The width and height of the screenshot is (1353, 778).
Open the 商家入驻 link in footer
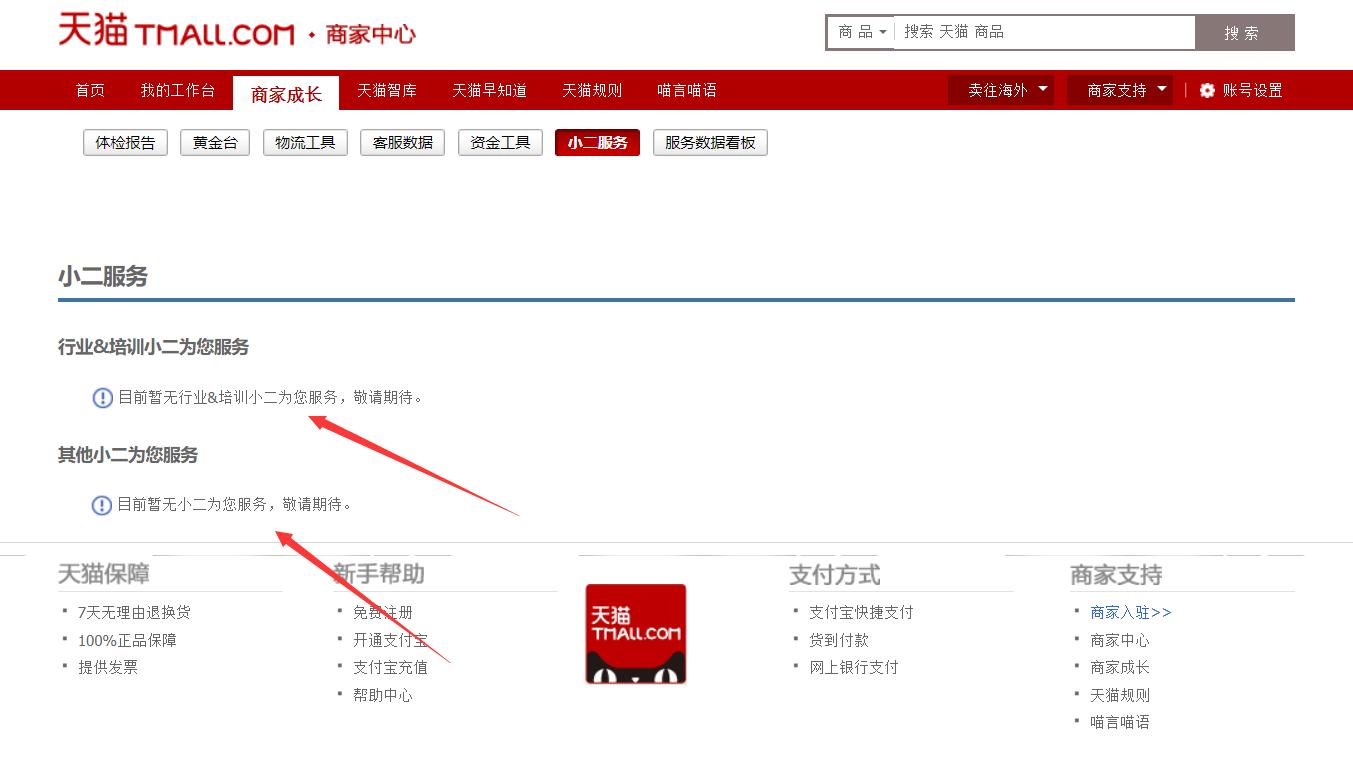[x=1129, y=612]
